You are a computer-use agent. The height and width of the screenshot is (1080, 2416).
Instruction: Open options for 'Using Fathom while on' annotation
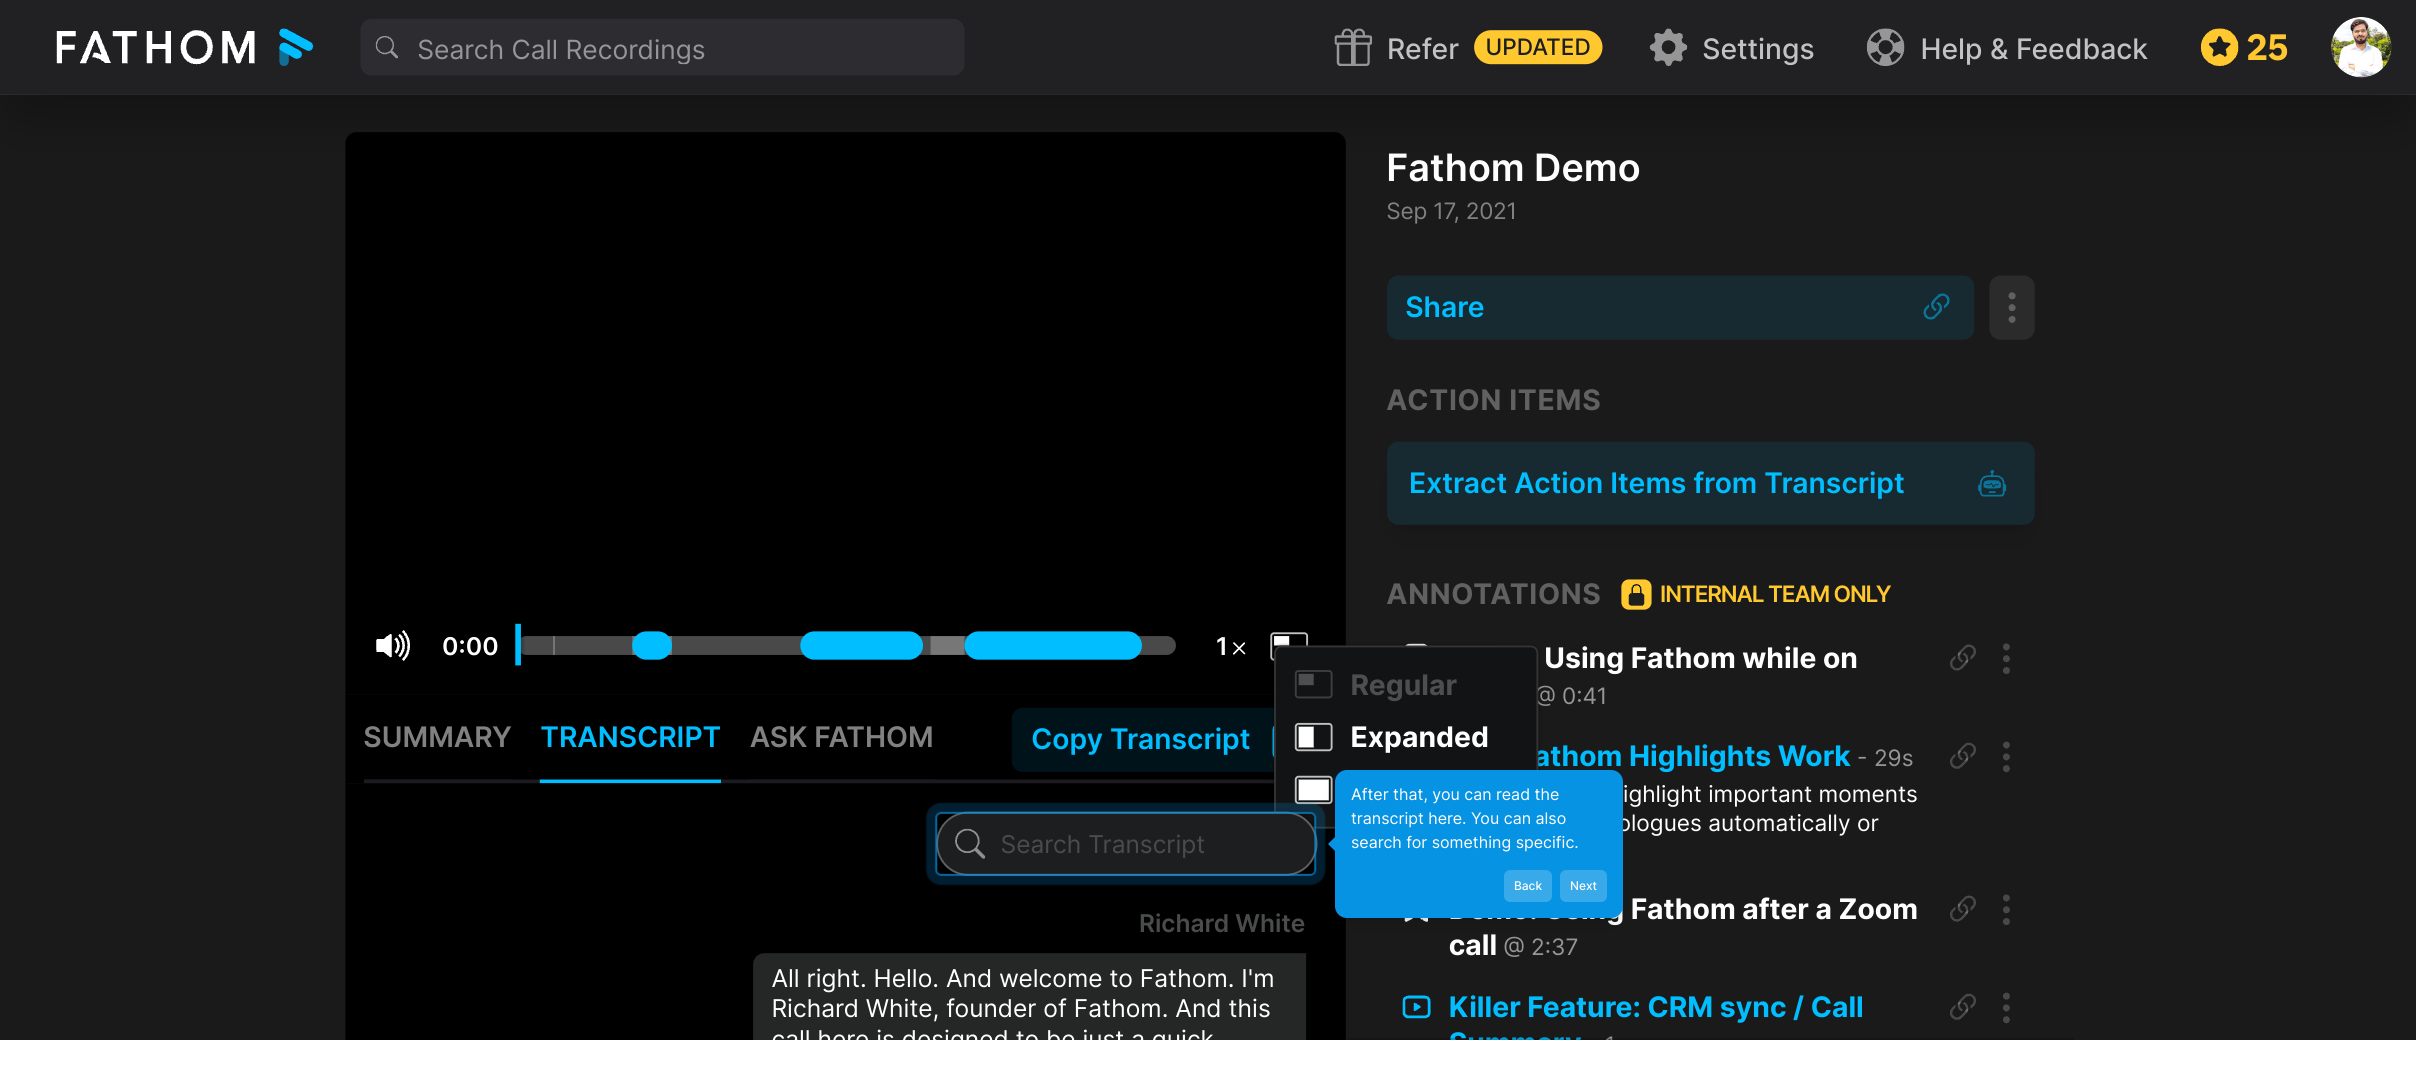click(2006, 658)
